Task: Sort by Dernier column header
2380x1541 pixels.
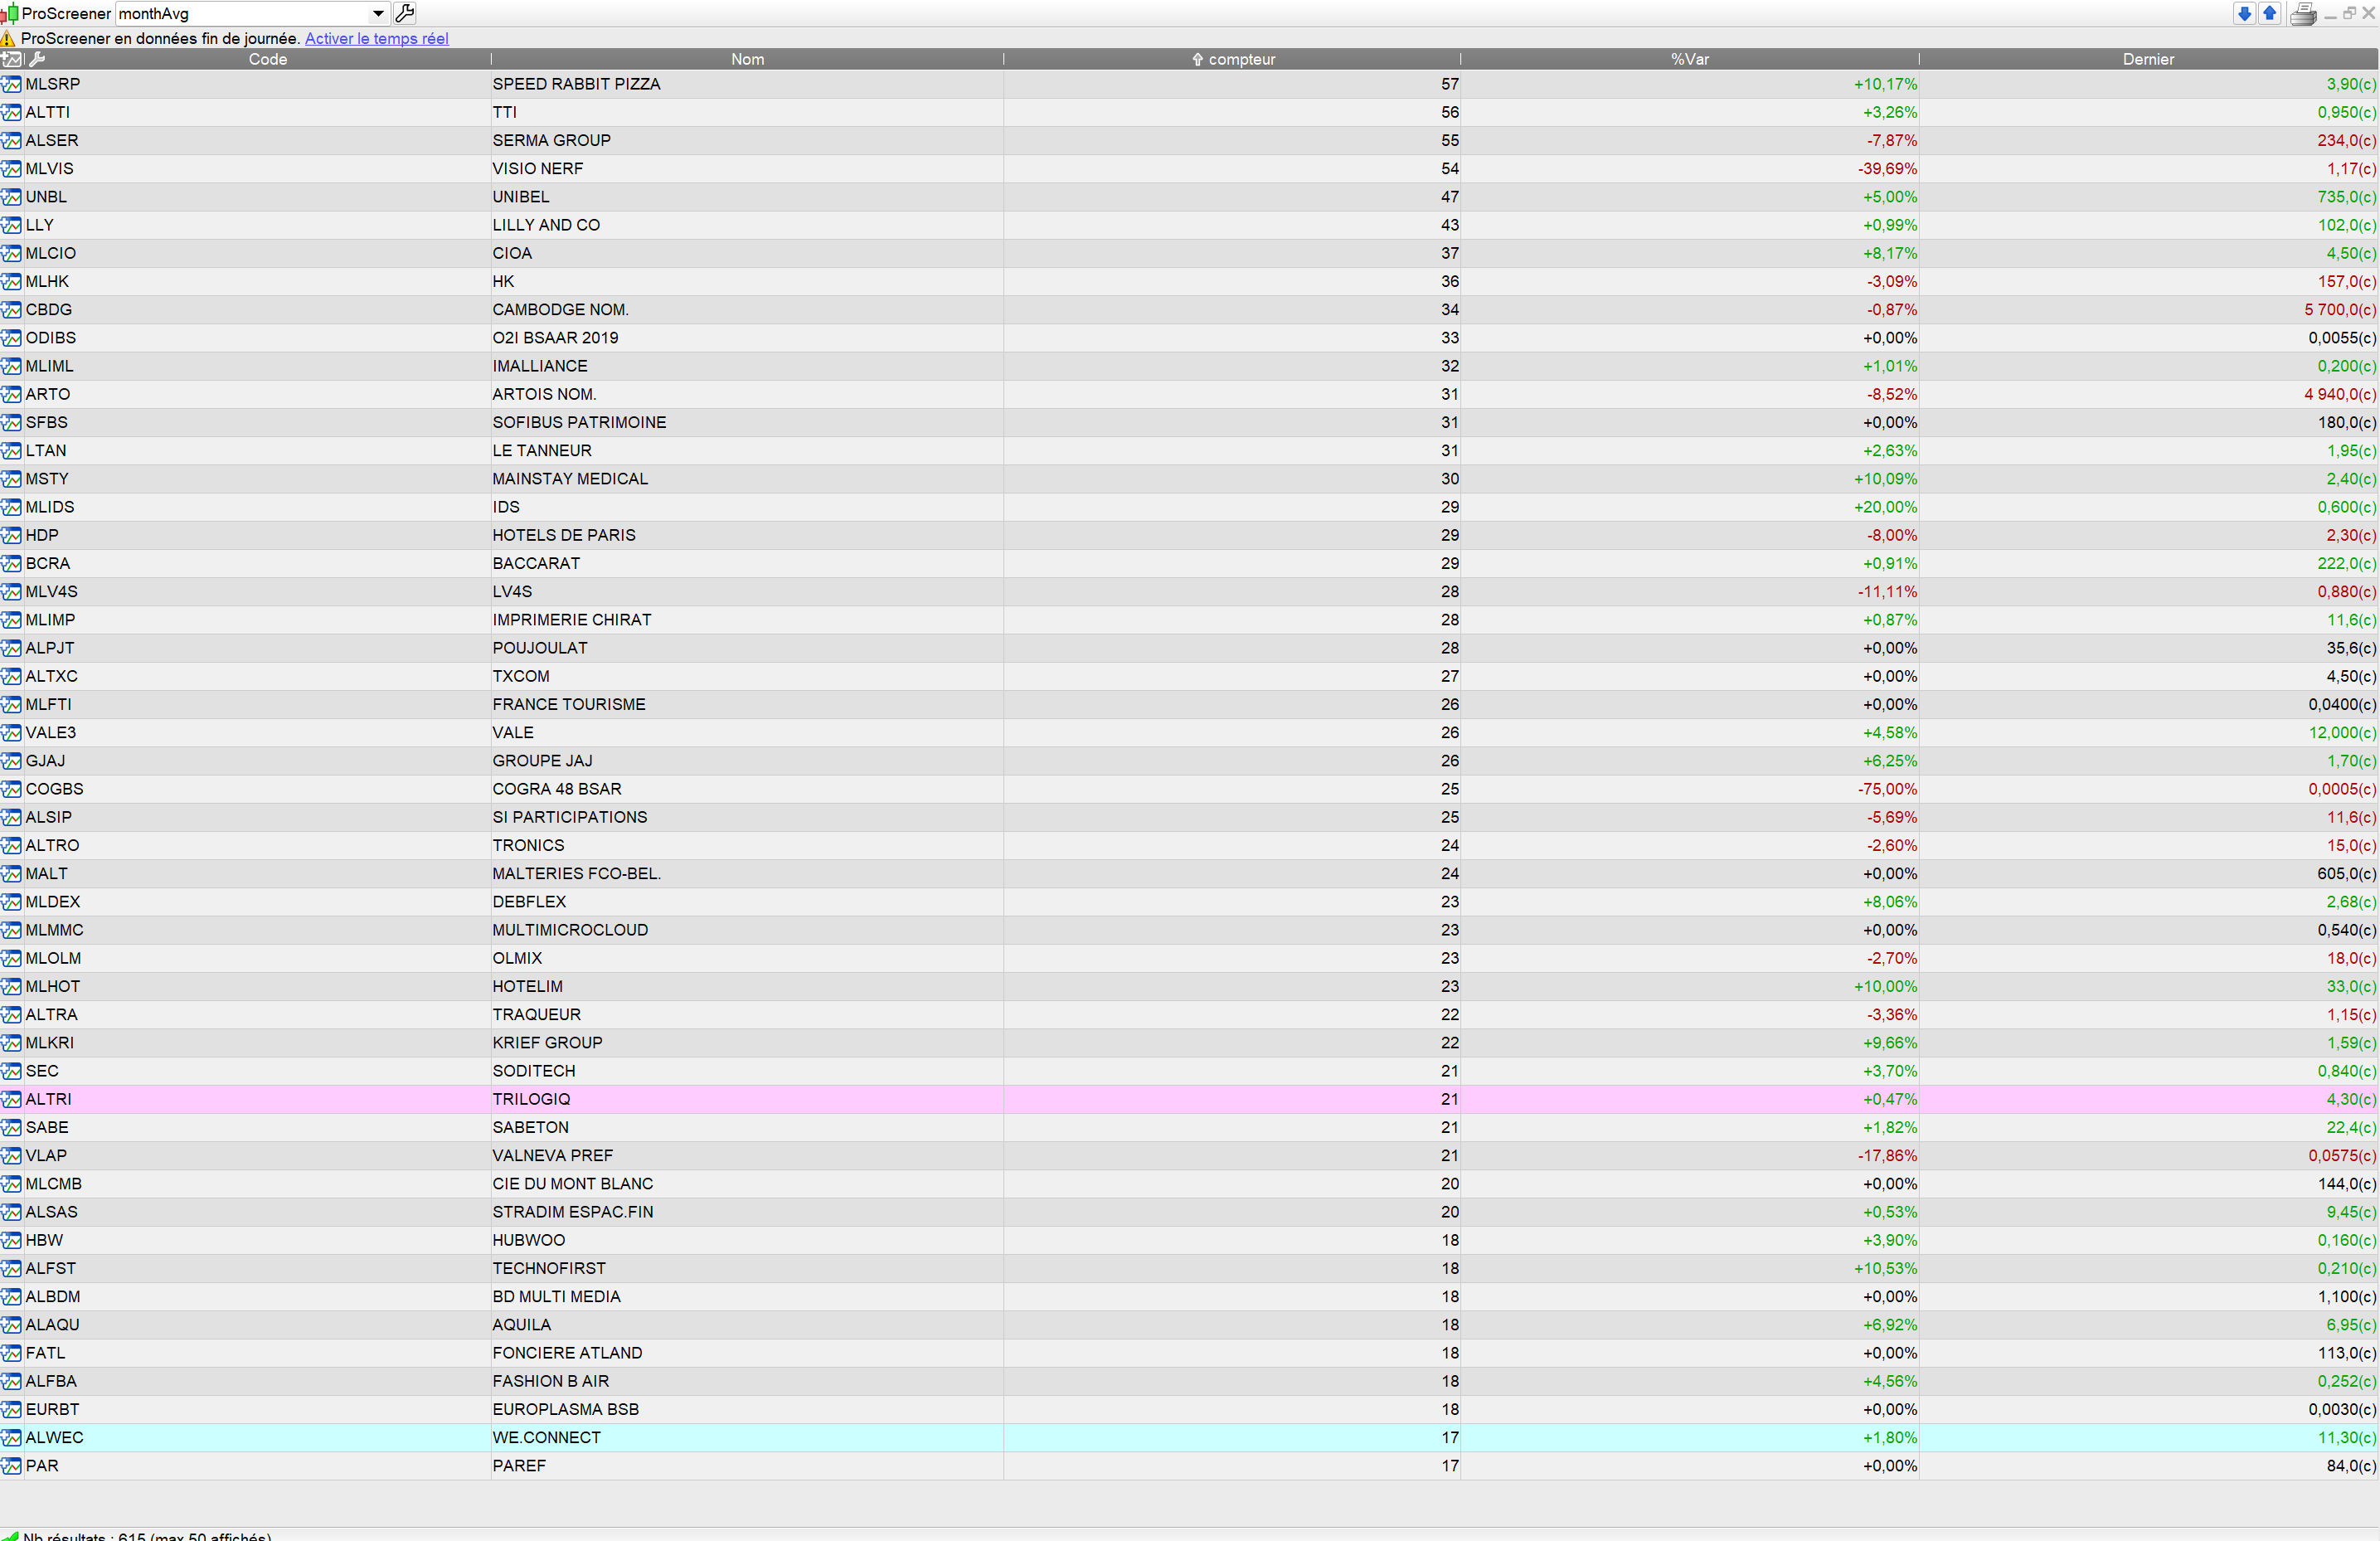Action: coord(2147,59)
